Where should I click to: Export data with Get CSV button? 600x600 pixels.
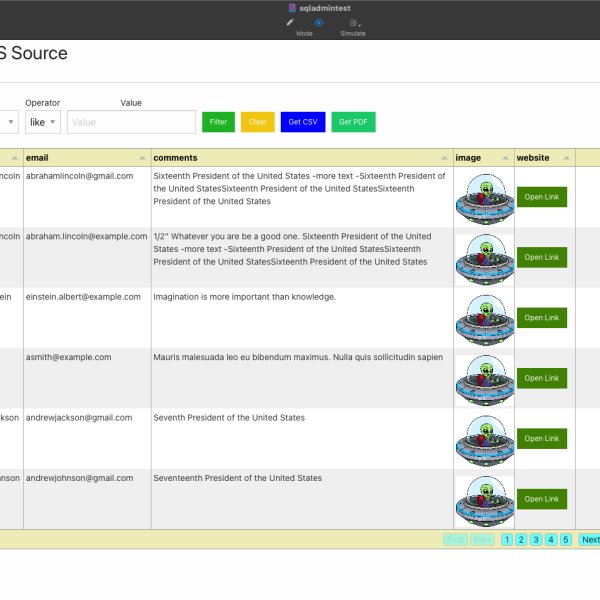tap(303, 122)
